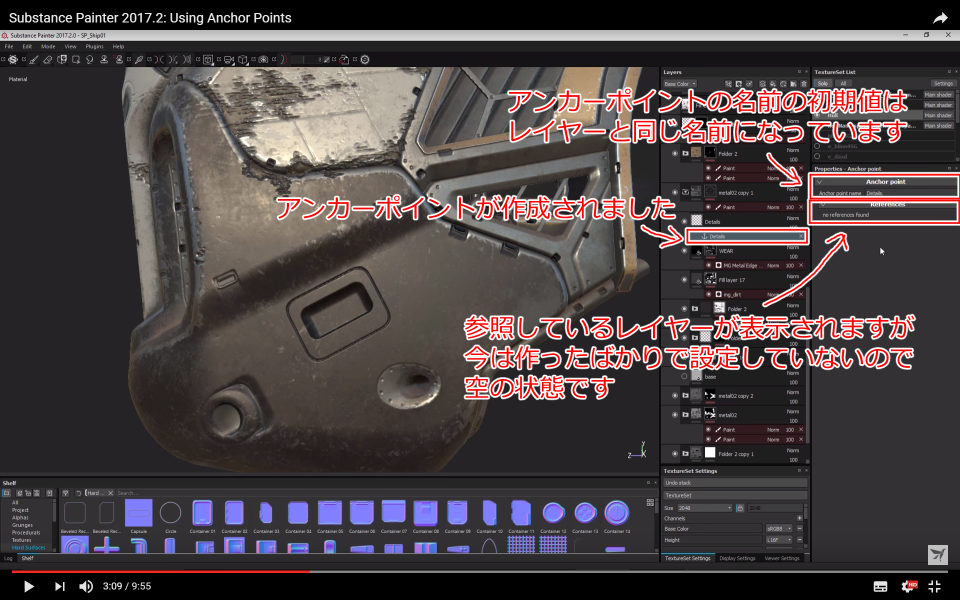Viewport: 960px width, 600px height.
Task: Toggle visibility of metal02 copy 2
Action: coord(675,396)
